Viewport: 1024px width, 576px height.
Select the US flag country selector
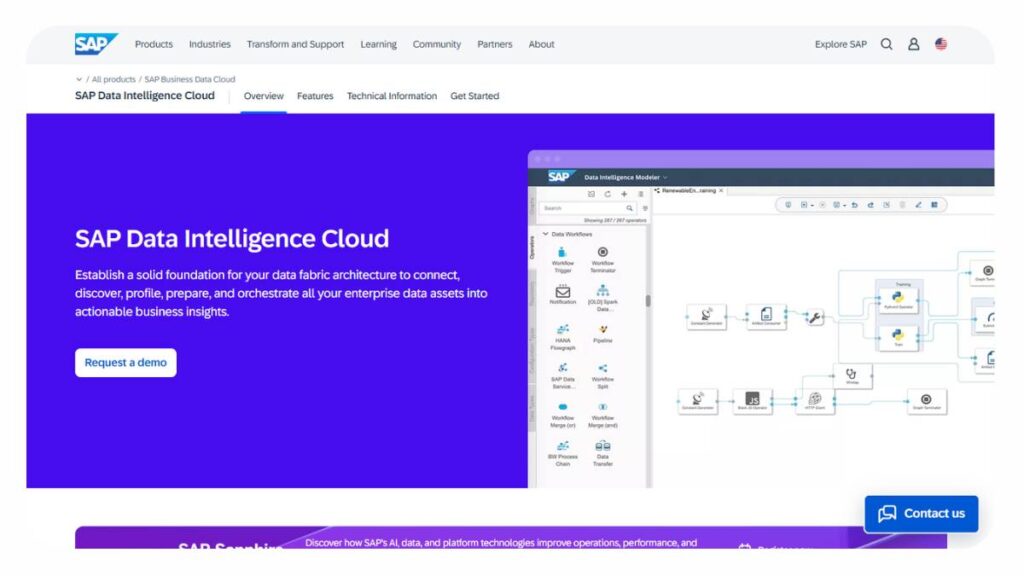click(941, 44)
